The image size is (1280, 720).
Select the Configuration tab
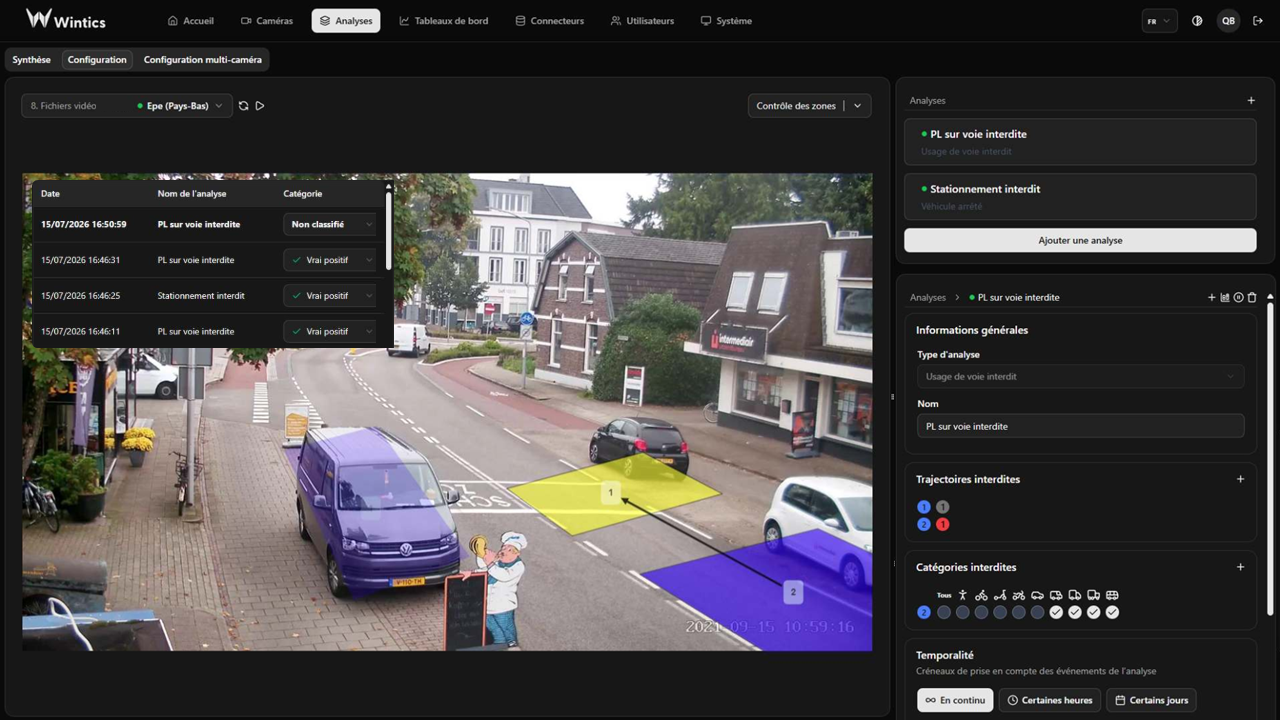click(97, 60)
